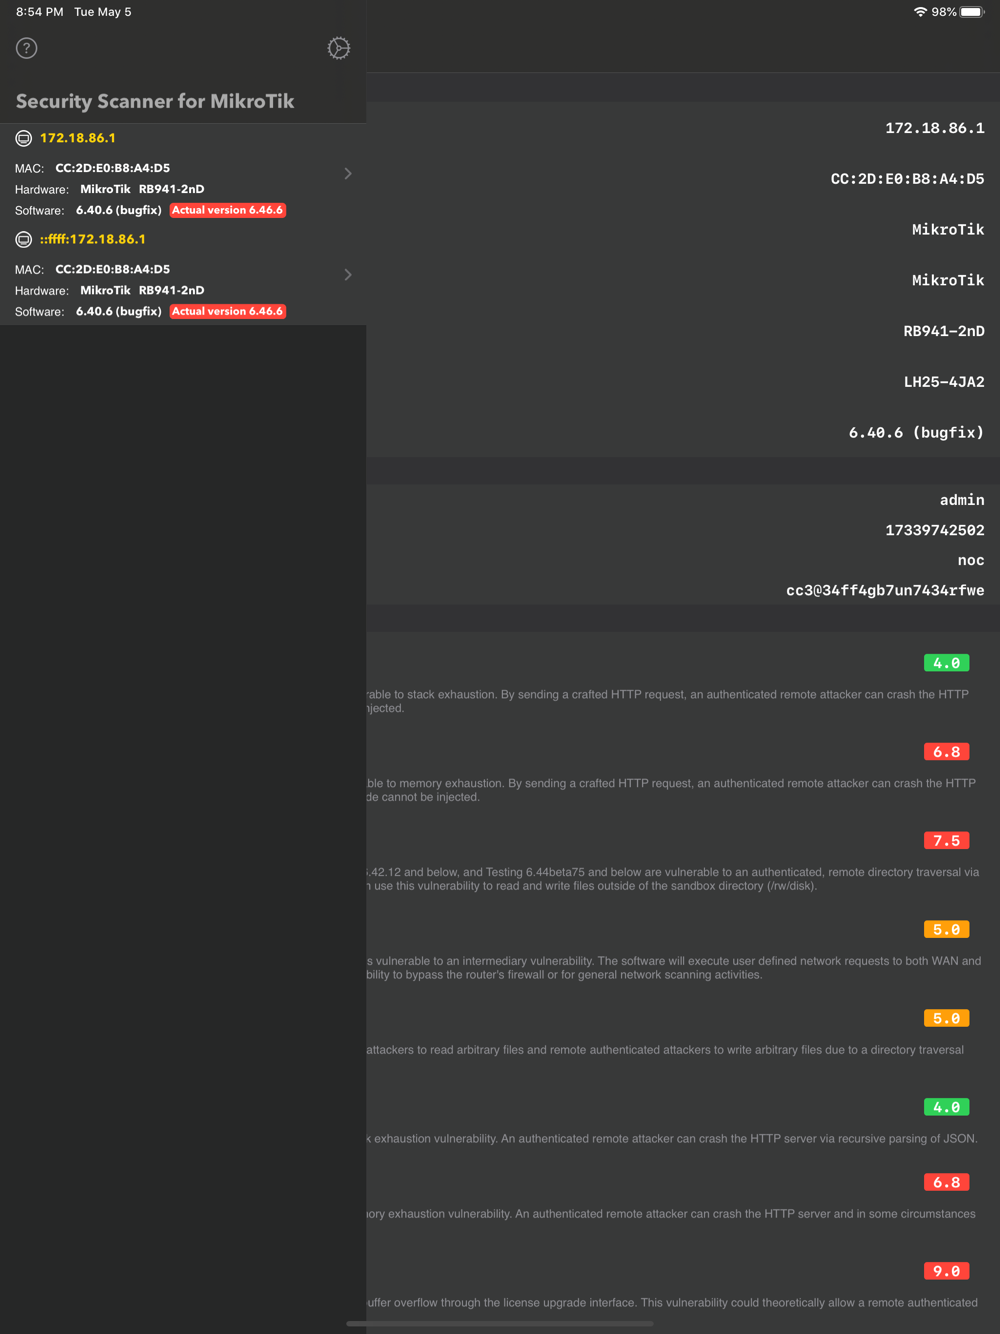Check the Wi-Fi status icon
The image size is (1000, 1334).
point(920,12)
